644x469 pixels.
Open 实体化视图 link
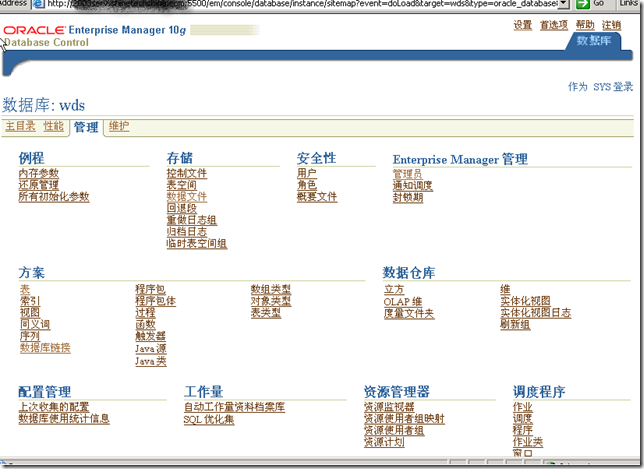525,301
